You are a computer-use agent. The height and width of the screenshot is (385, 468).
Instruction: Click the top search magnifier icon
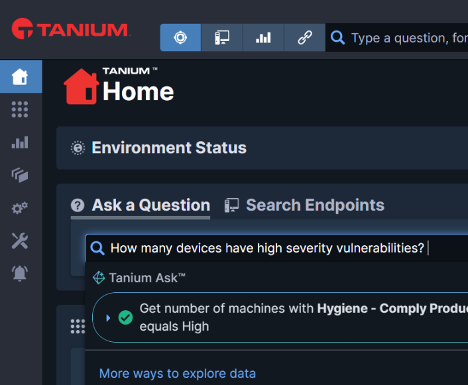(338, 38)
